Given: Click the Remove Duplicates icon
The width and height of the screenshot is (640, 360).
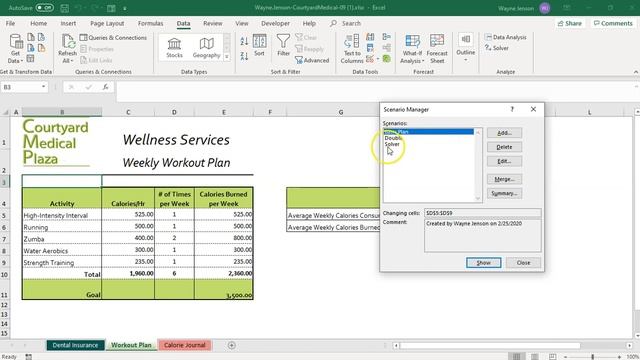Looking at the screenshot, I should click(x=370, y=48).
